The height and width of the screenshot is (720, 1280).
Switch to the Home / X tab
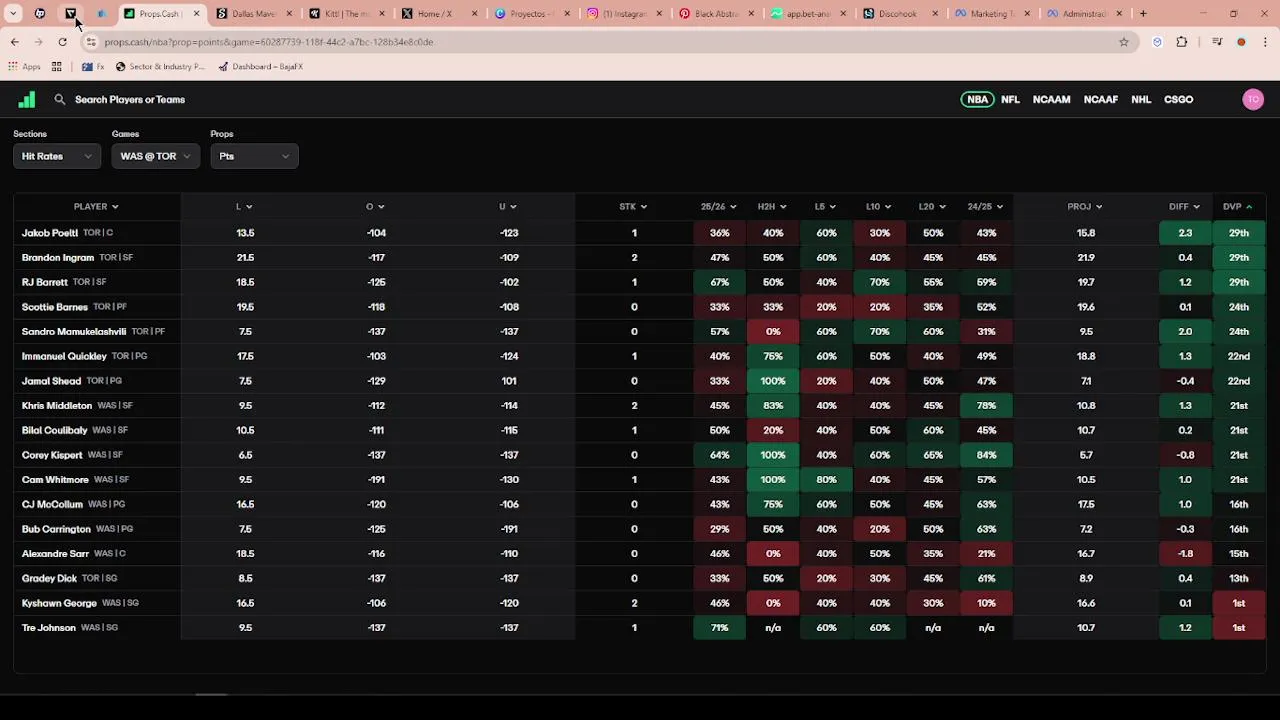437,14
